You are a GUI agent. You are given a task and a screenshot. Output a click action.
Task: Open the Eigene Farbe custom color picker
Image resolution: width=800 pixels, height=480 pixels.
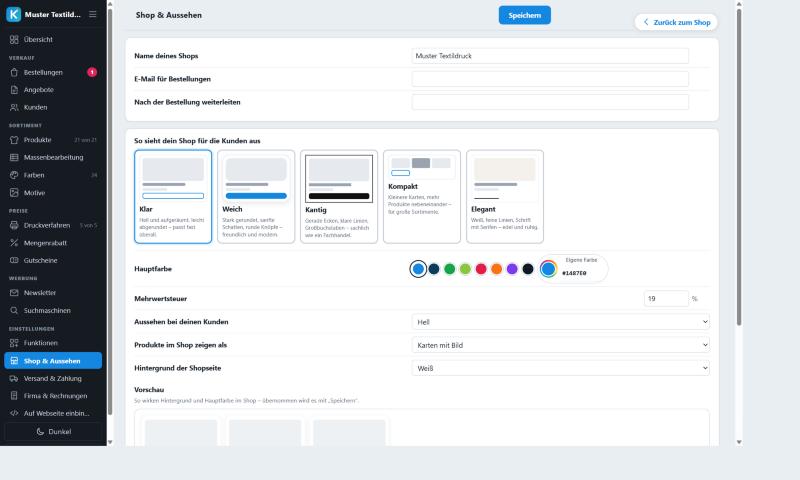548,269
